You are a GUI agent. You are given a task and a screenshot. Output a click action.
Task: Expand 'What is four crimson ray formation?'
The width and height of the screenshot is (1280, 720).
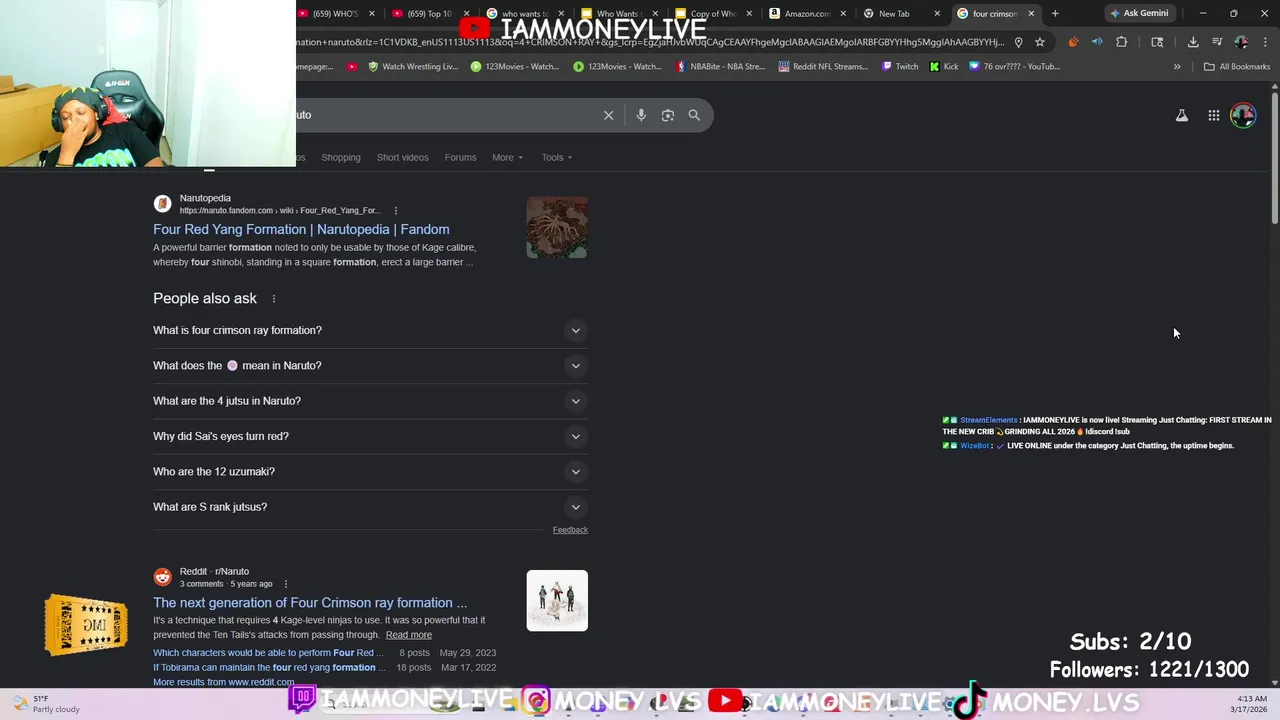(370, 330)
